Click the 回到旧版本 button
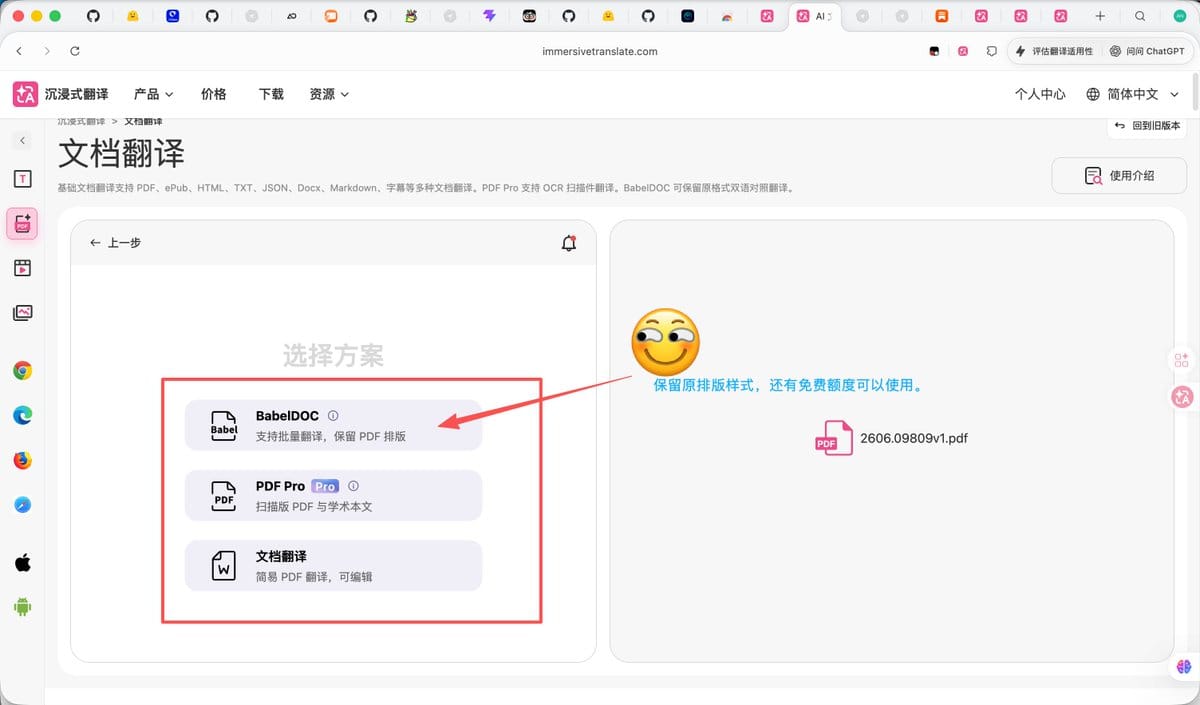This screenshot has height=705, width=1200. click(x=1147, y=126)
